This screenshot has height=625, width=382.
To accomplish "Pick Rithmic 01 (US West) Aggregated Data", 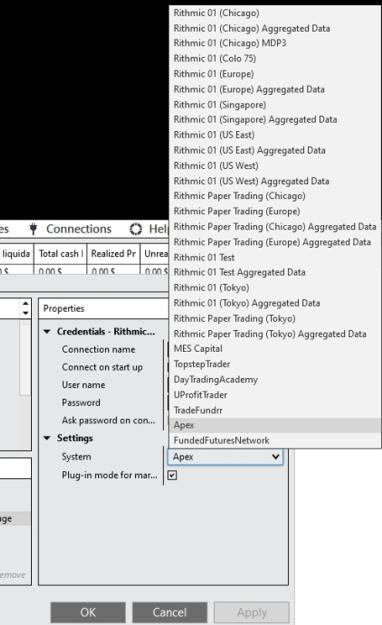I will 274,181.
